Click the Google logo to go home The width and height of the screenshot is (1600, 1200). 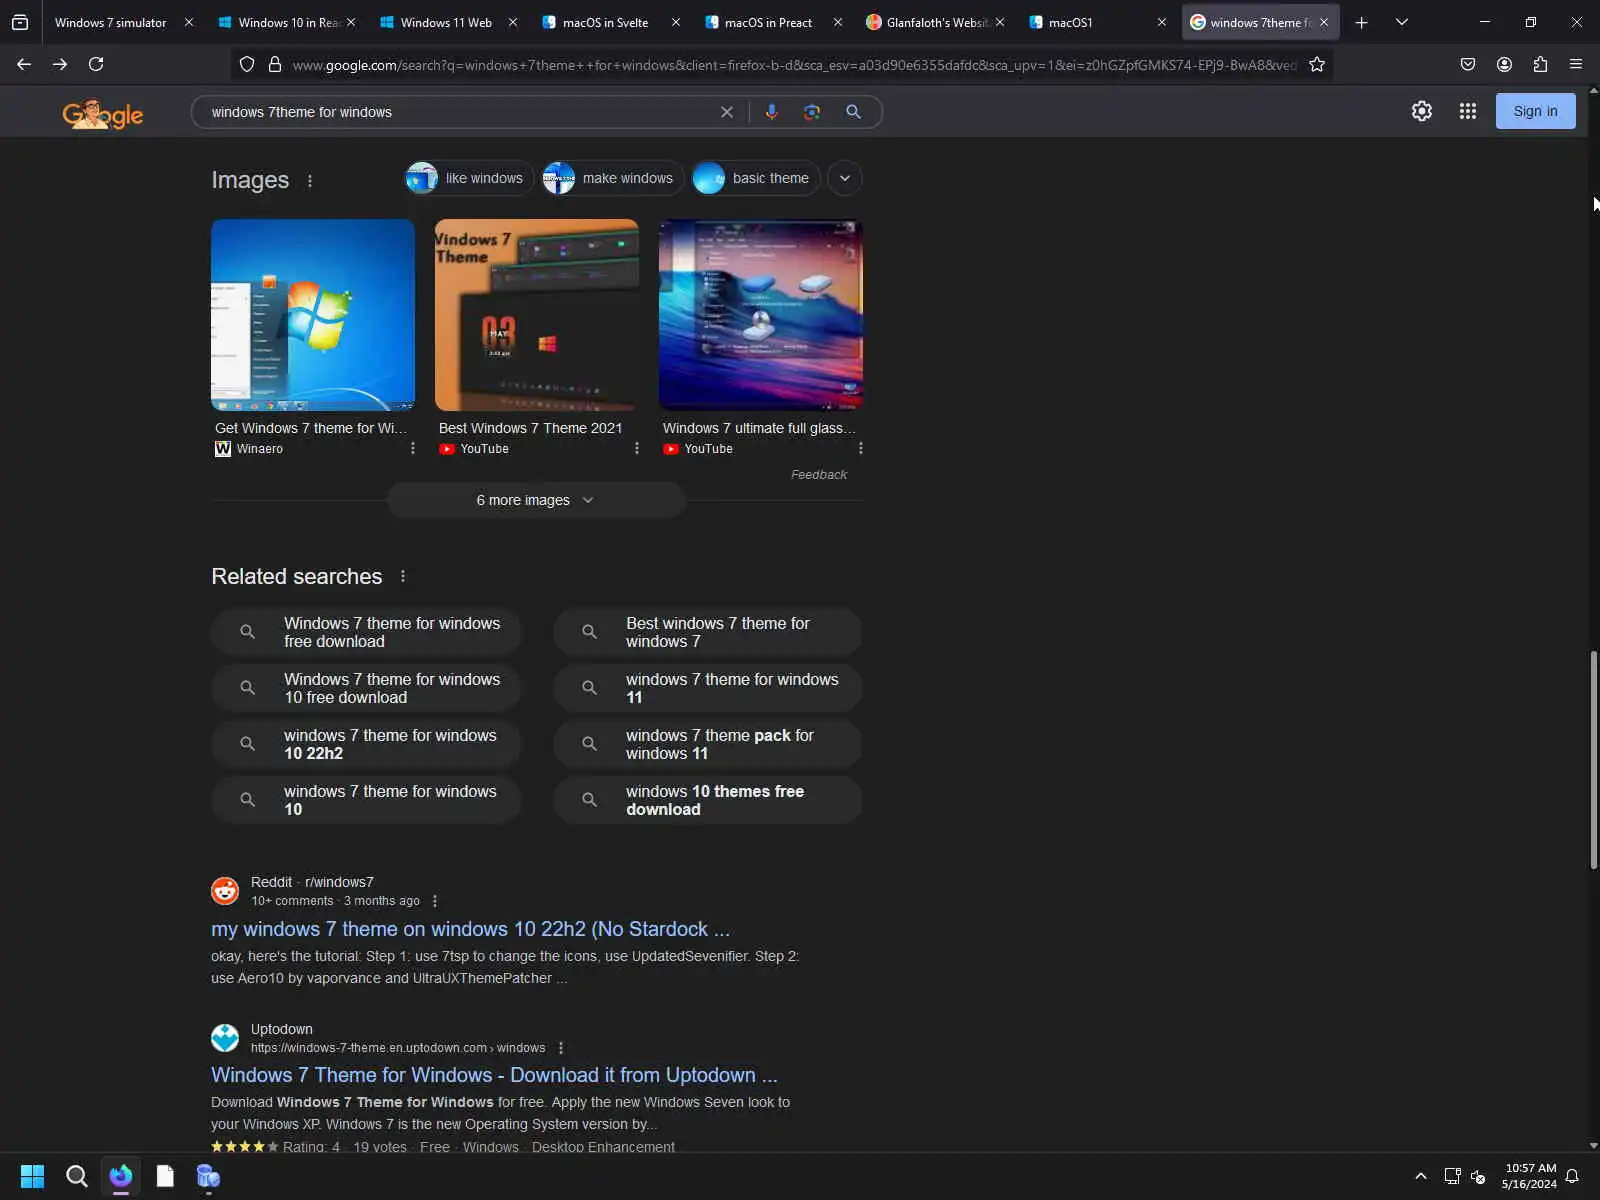click(103, 113)
